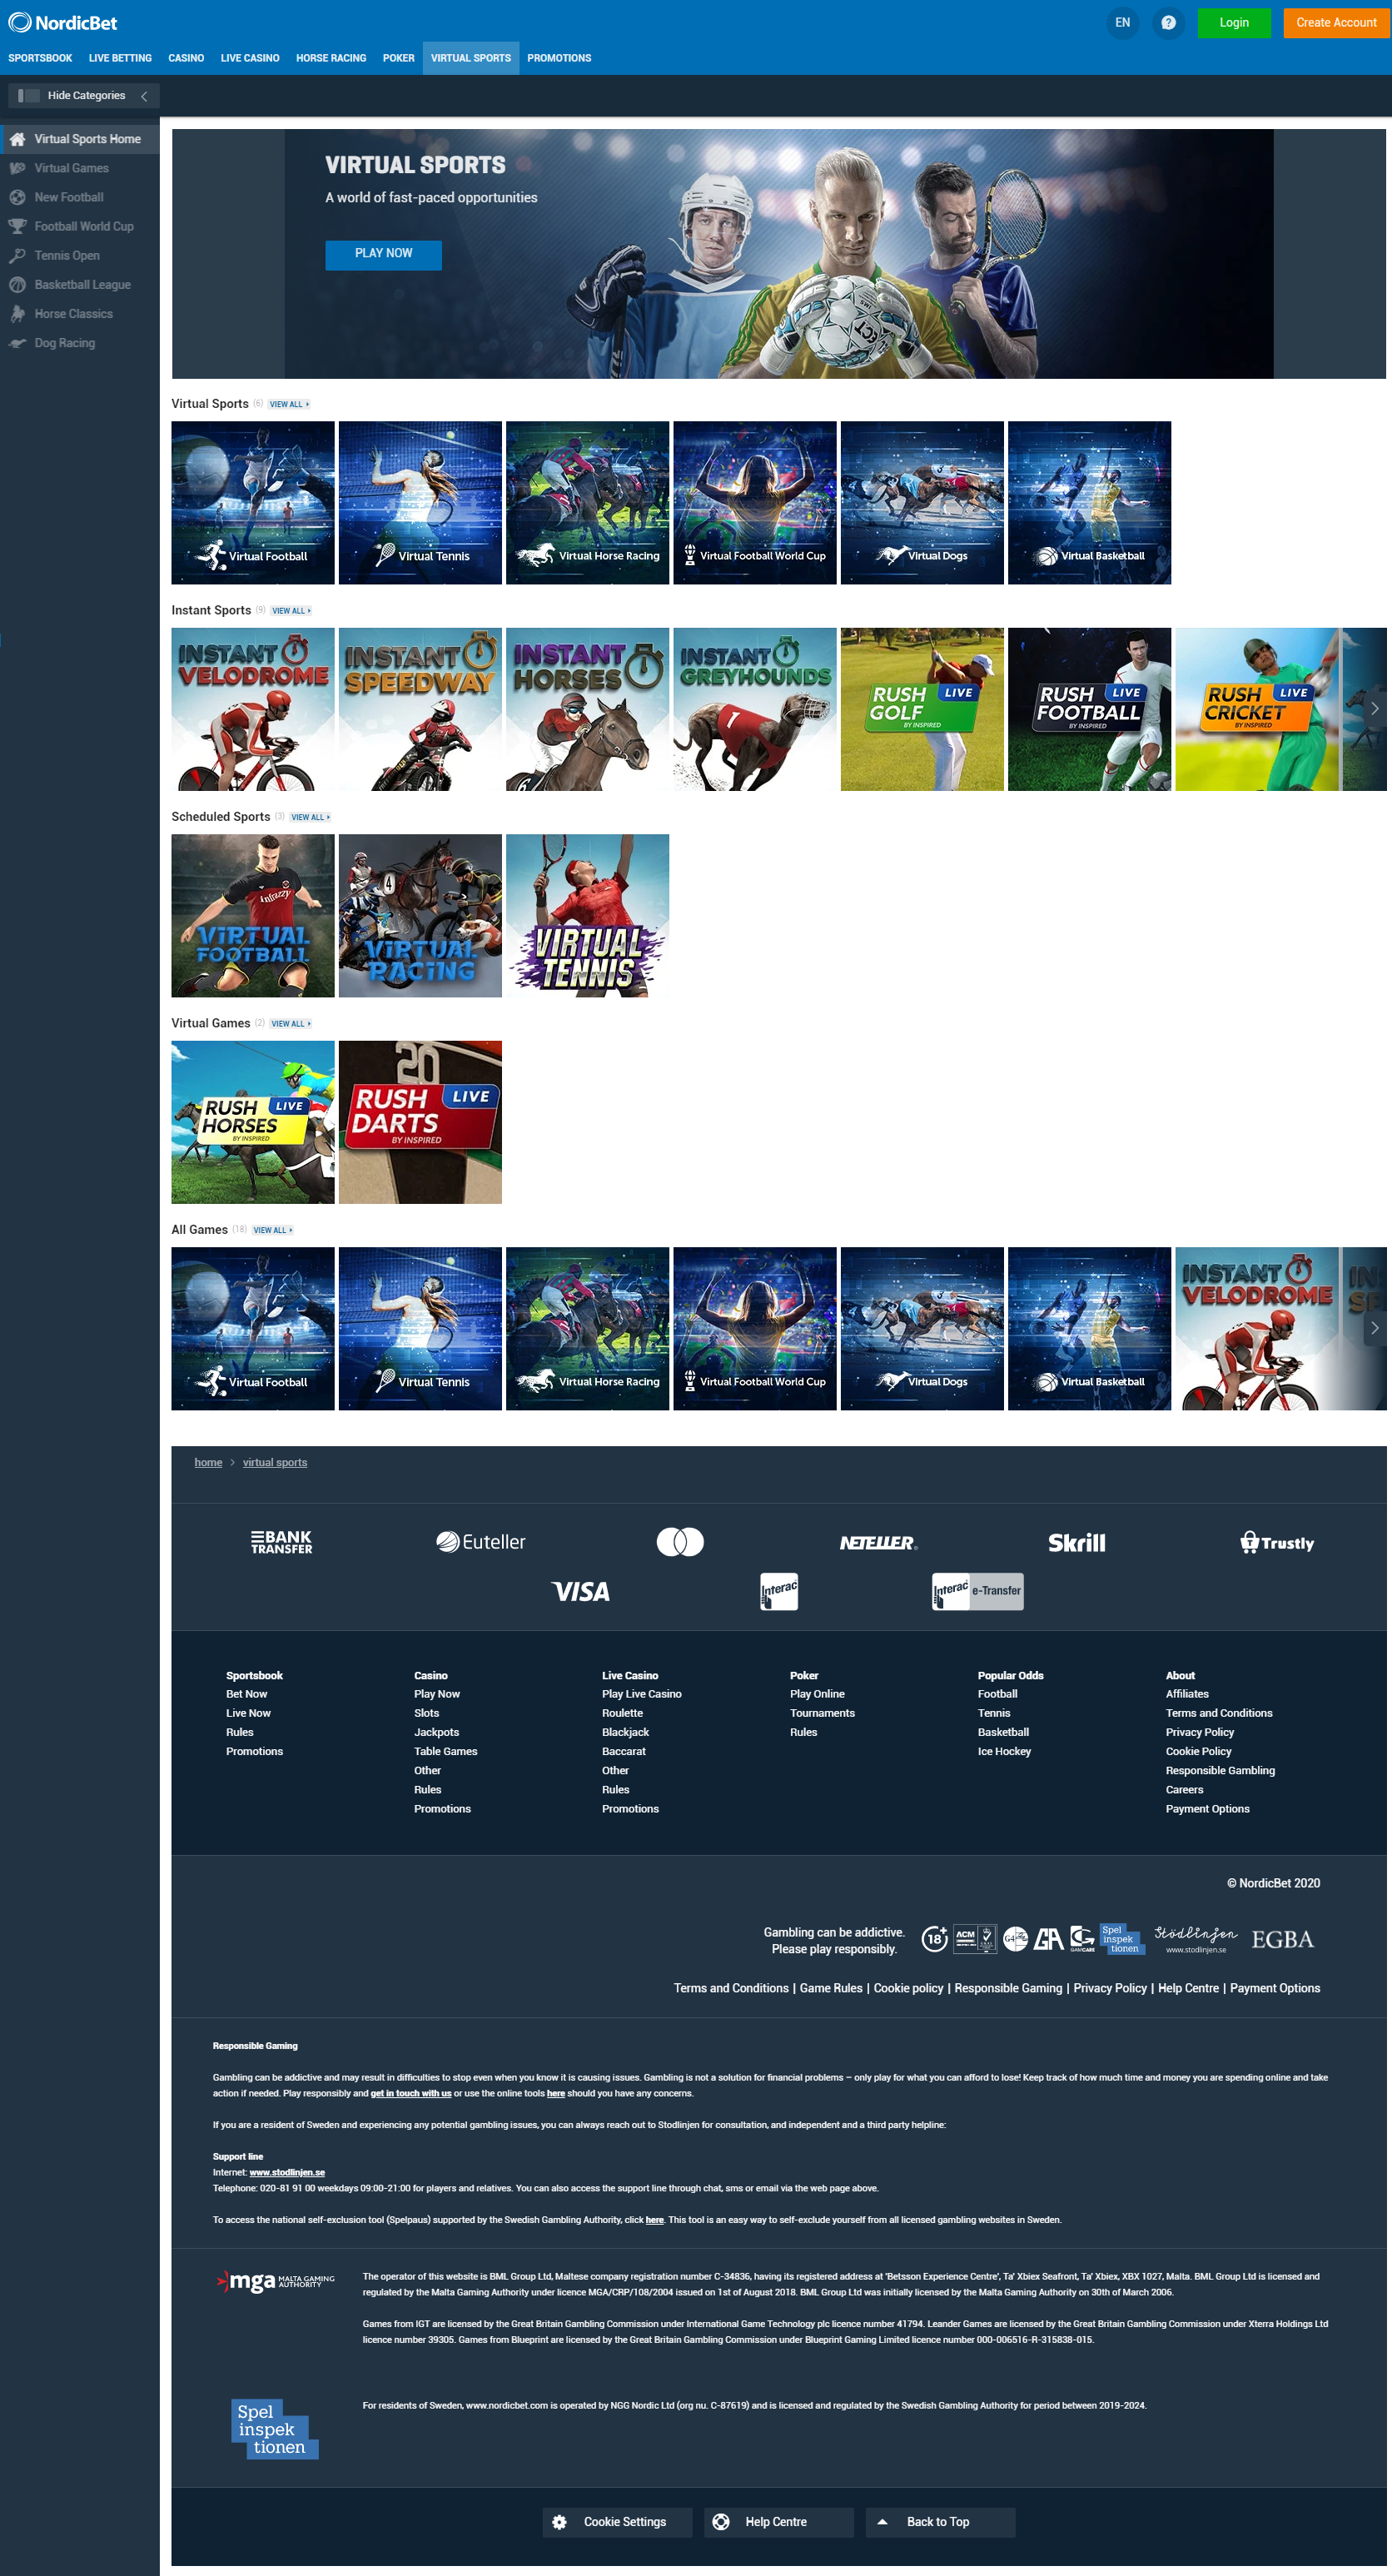Switch to the Live Casino tab

[x=250, y=58]
